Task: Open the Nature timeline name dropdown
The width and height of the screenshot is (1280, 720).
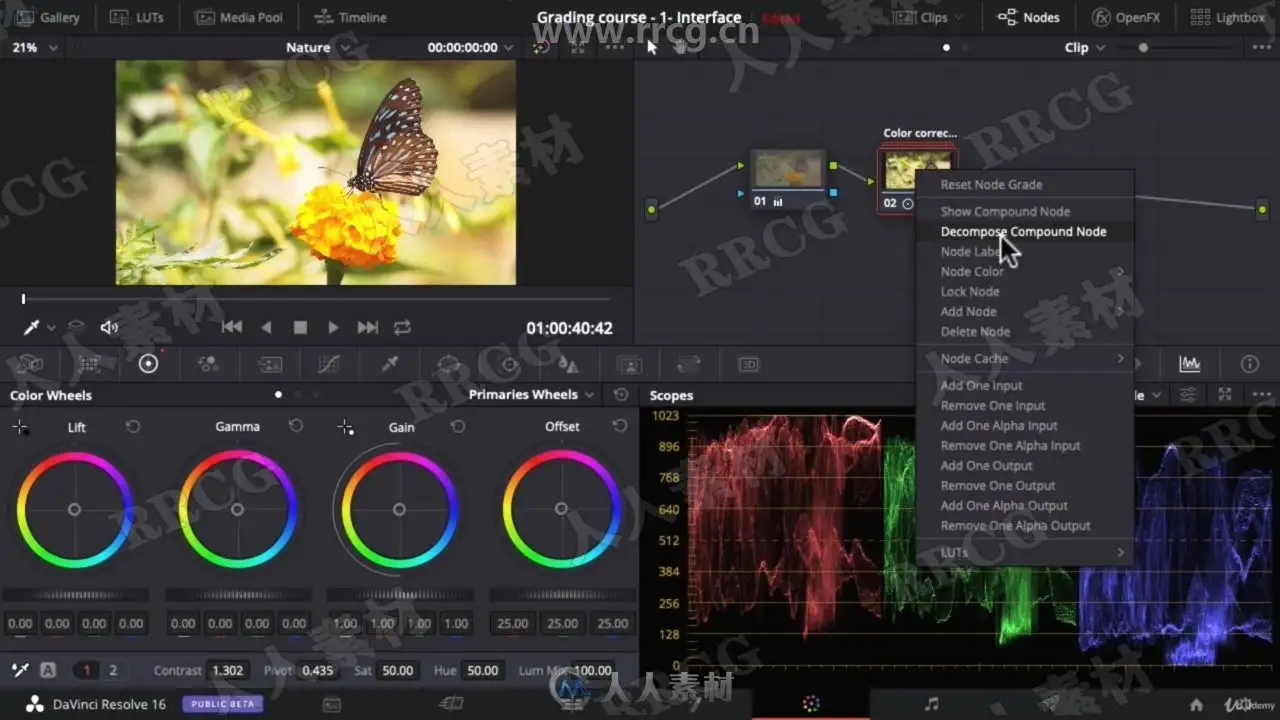Action: click(x=318, y=47)
